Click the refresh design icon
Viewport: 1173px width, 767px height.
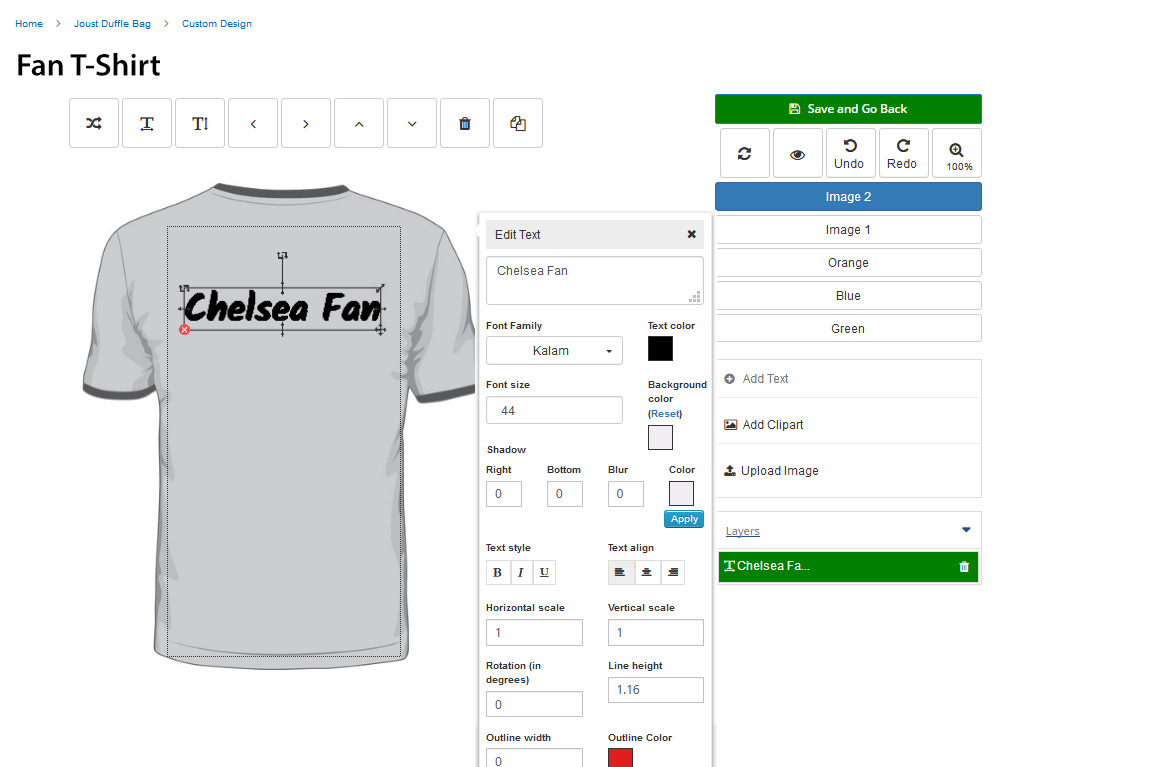pos(744,153)
